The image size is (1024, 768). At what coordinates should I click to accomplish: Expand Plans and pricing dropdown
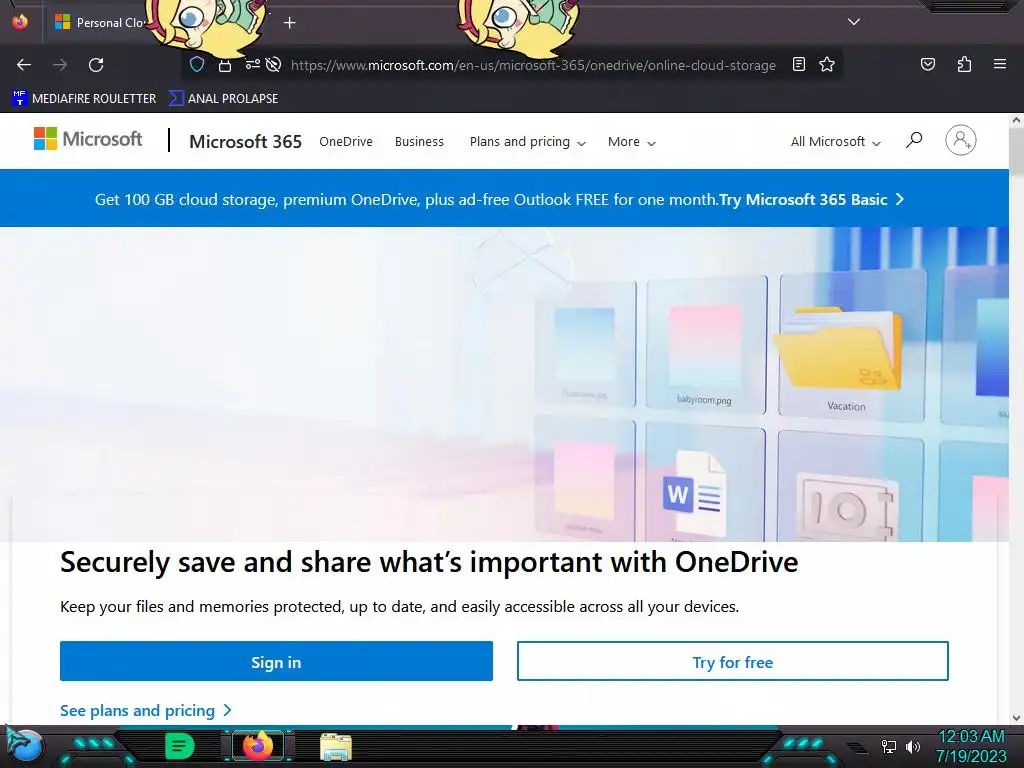[x=528, y=142]
